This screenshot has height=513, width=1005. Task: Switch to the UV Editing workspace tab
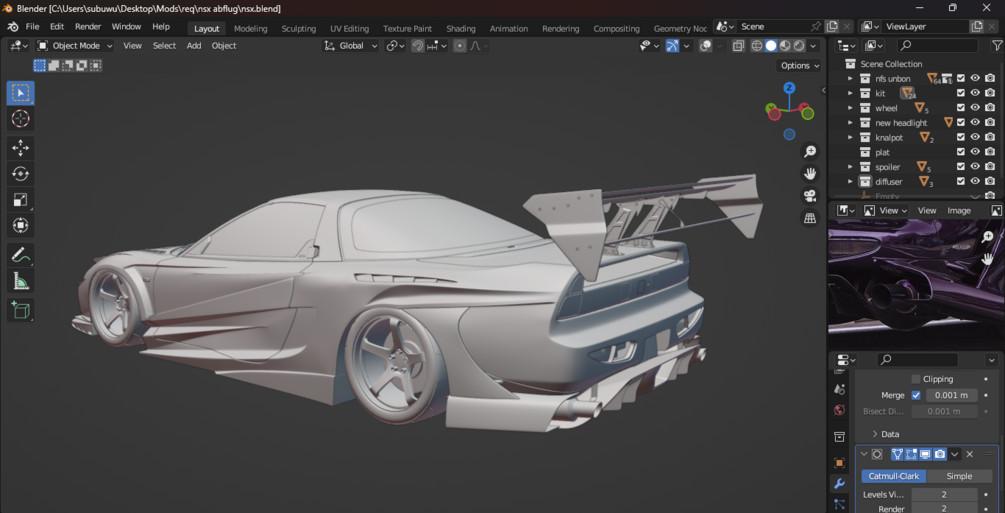(x=349, y=28)
